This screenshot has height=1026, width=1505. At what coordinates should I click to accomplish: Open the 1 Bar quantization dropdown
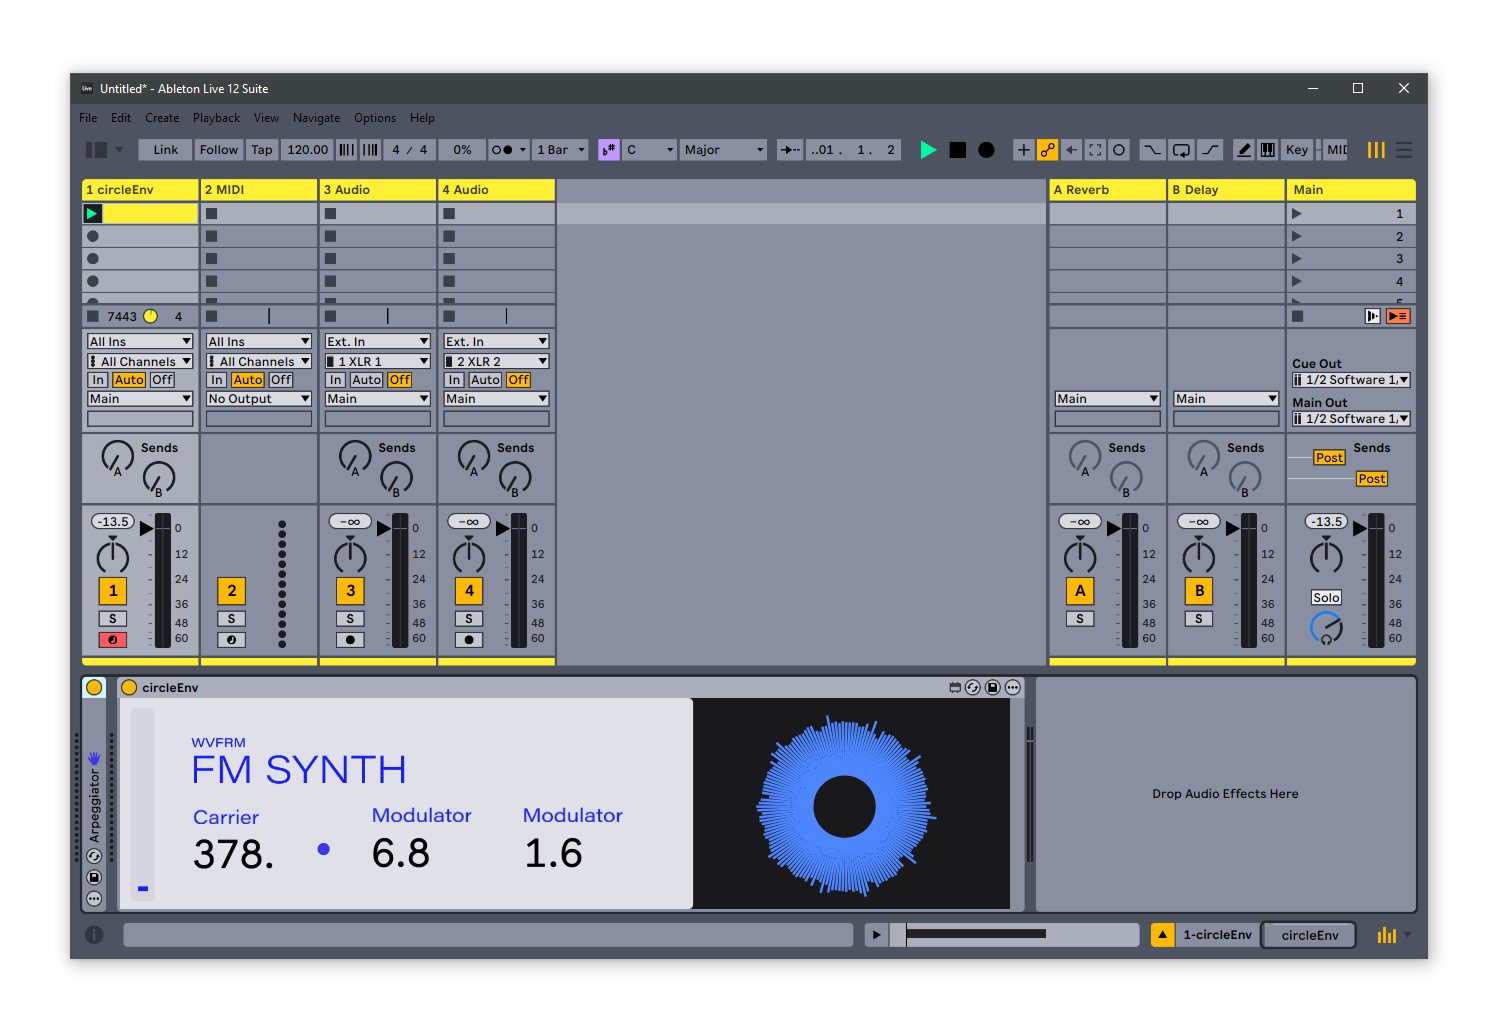[x=561, y=150]
